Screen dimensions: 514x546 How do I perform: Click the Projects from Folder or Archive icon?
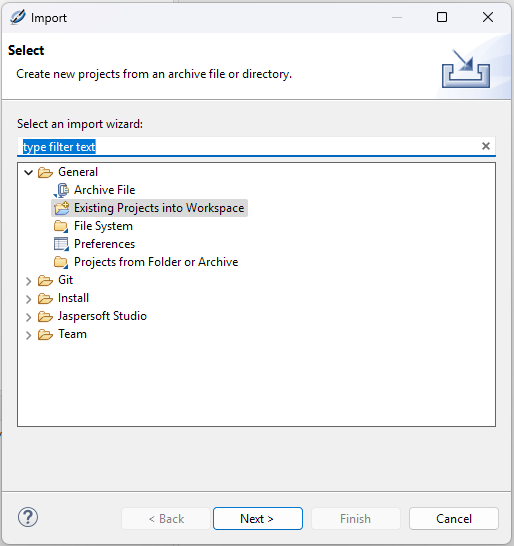61,262
